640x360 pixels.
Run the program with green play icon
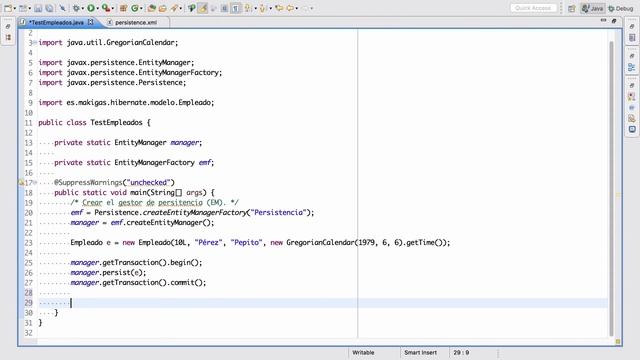[91, 8]
